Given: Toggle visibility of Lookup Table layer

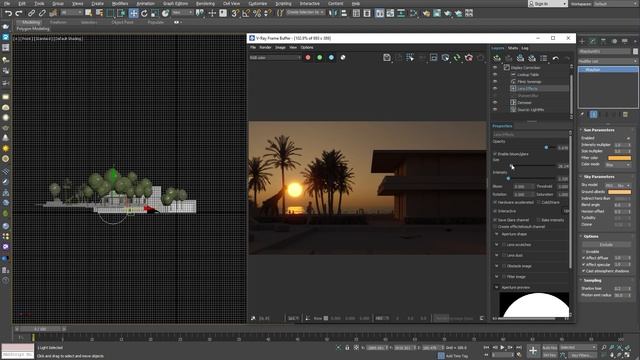Looking at the screenshot, I should (x=495, y=75).
